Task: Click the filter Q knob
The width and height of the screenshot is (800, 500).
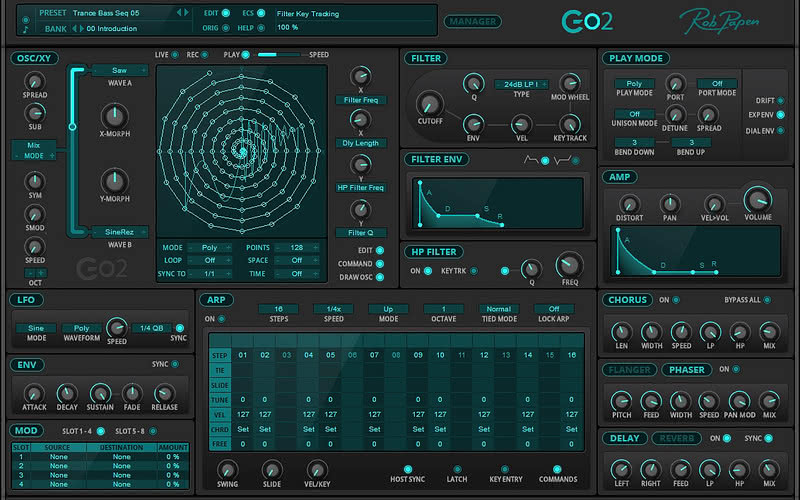Action: pyautogui.click(x=473, y=83)
